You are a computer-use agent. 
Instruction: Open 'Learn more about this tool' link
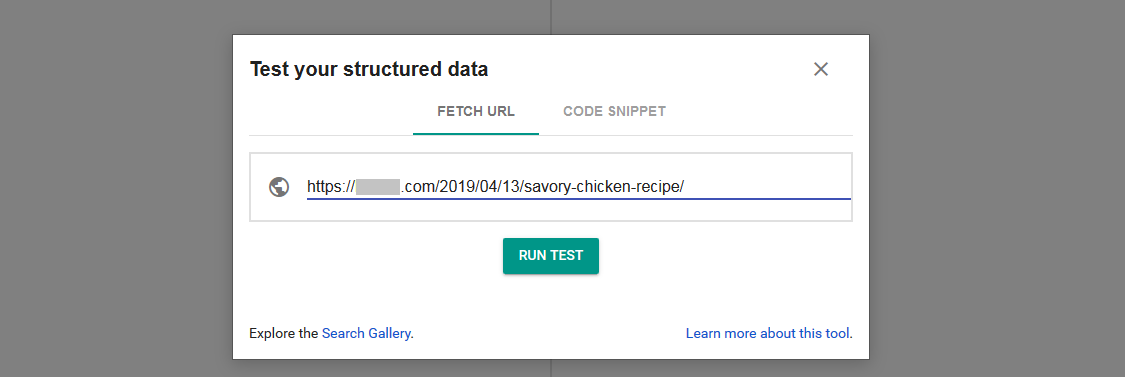click(767, 333)
